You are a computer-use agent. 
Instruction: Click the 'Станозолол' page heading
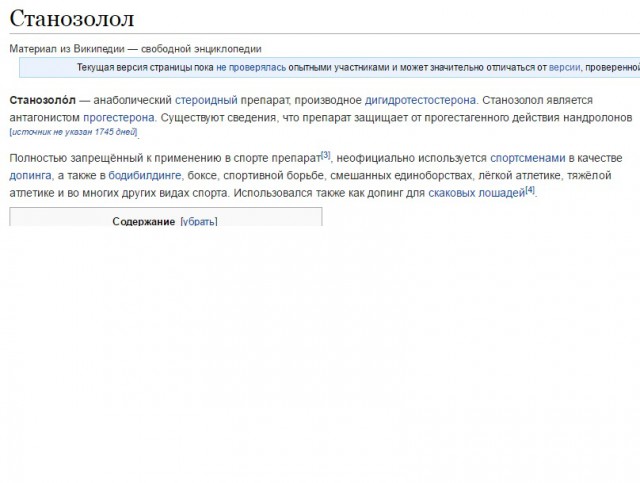pos(72,18)
